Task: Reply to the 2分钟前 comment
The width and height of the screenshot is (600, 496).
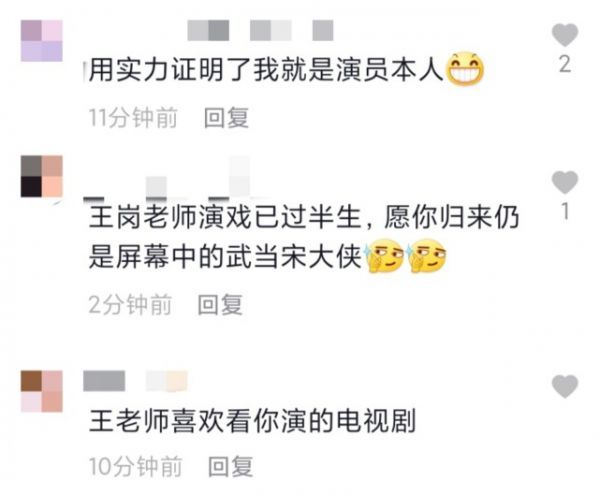Action: (220, 305)
